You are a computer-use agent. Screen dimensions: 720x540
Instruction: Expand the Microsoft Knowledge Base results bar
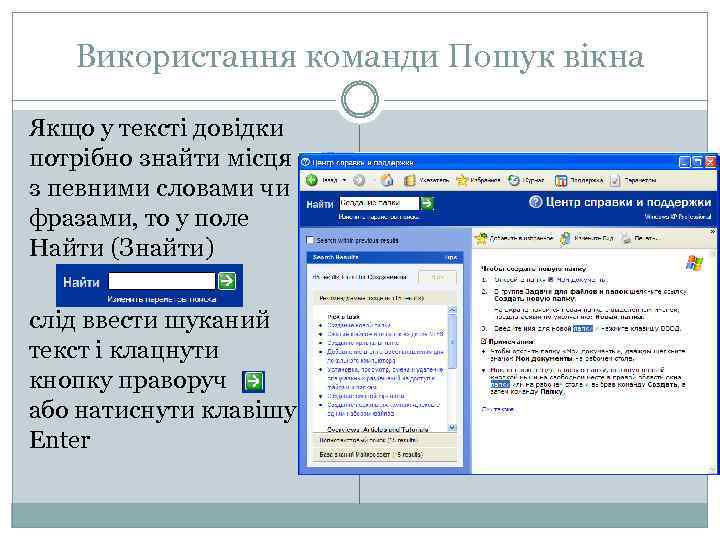coord(385,455)
